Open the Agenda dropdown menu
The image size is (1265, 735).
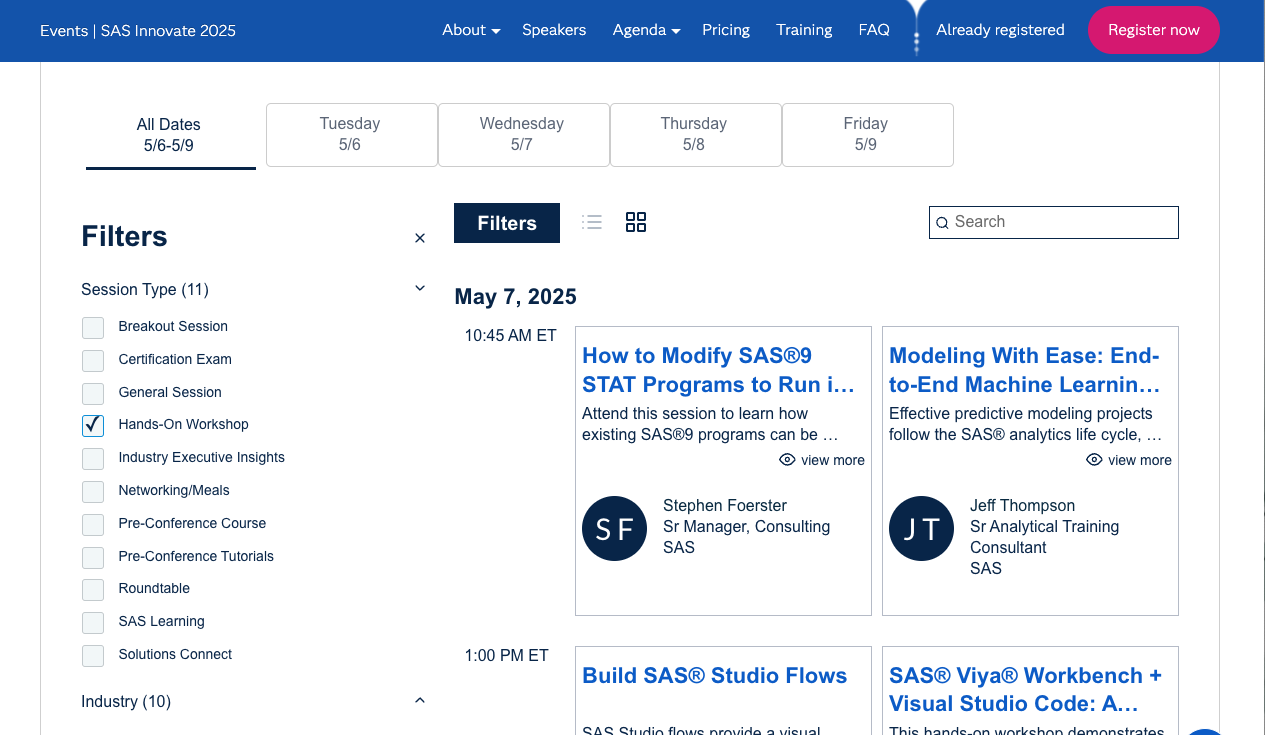(x=646, y=30)
